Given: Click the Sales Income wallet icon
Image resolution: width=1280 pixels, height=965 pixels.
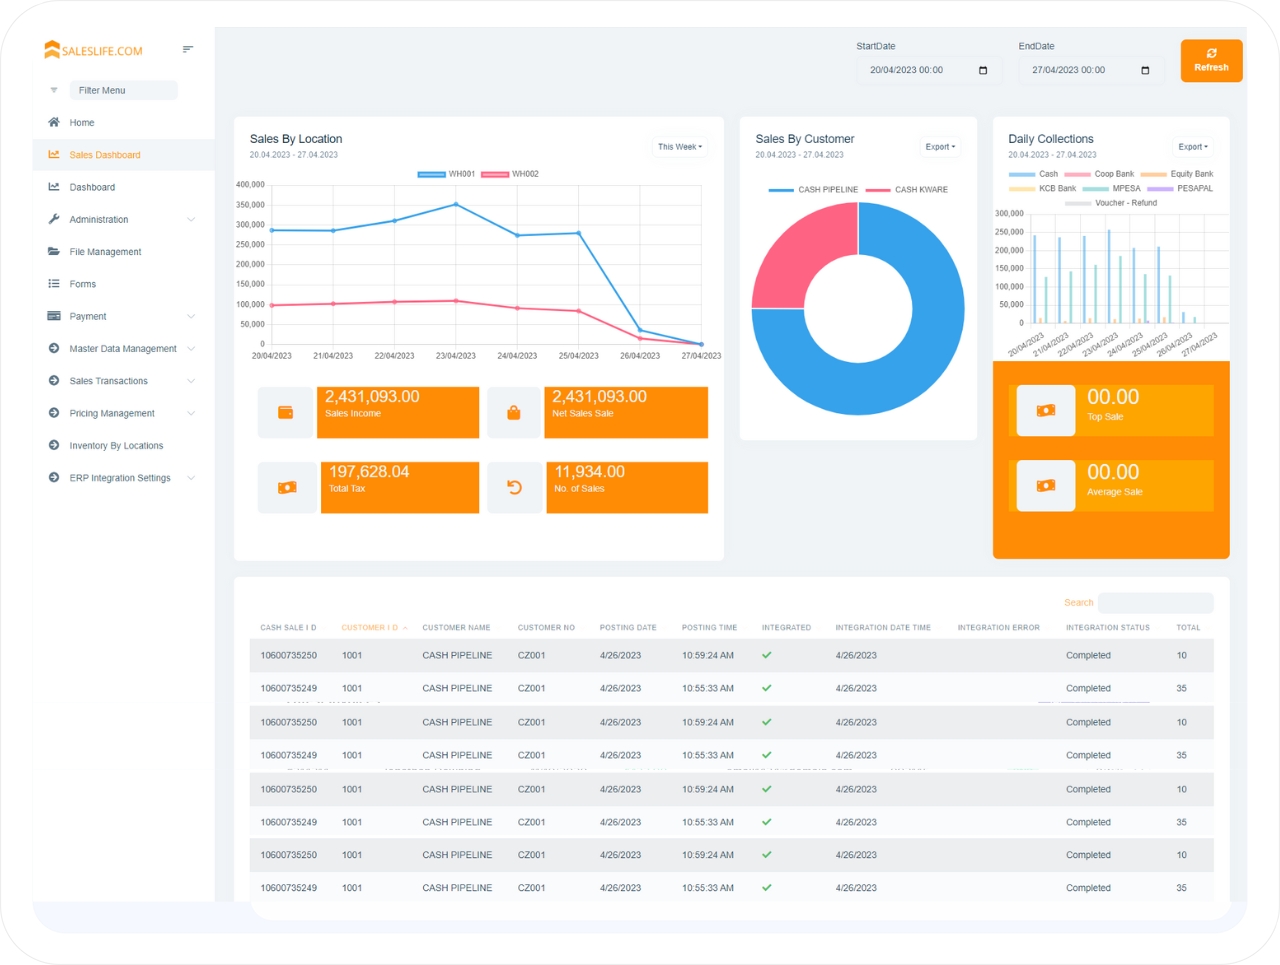Looking at the screenshot, I should tap(285, 412).
